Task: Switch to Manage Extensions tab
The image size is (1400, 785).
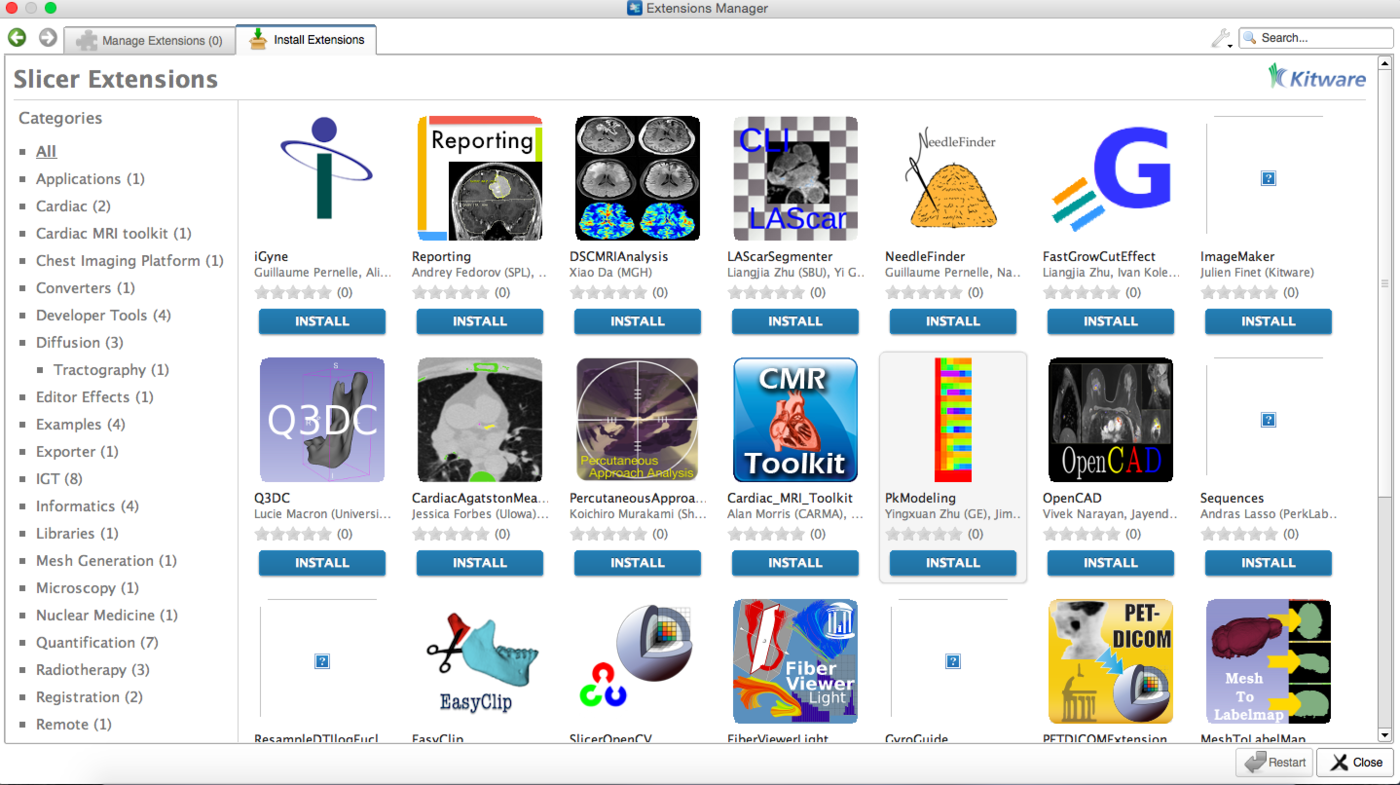Action: point(149,41)
